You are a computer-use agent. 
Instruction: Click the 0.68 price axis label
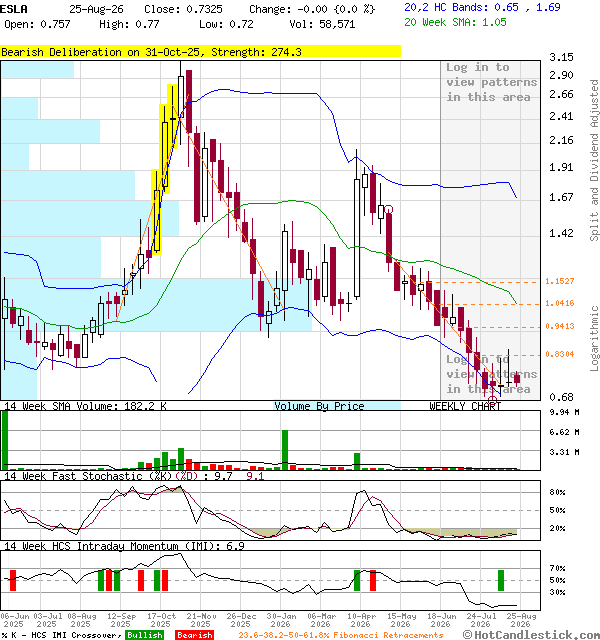point(561,397)
